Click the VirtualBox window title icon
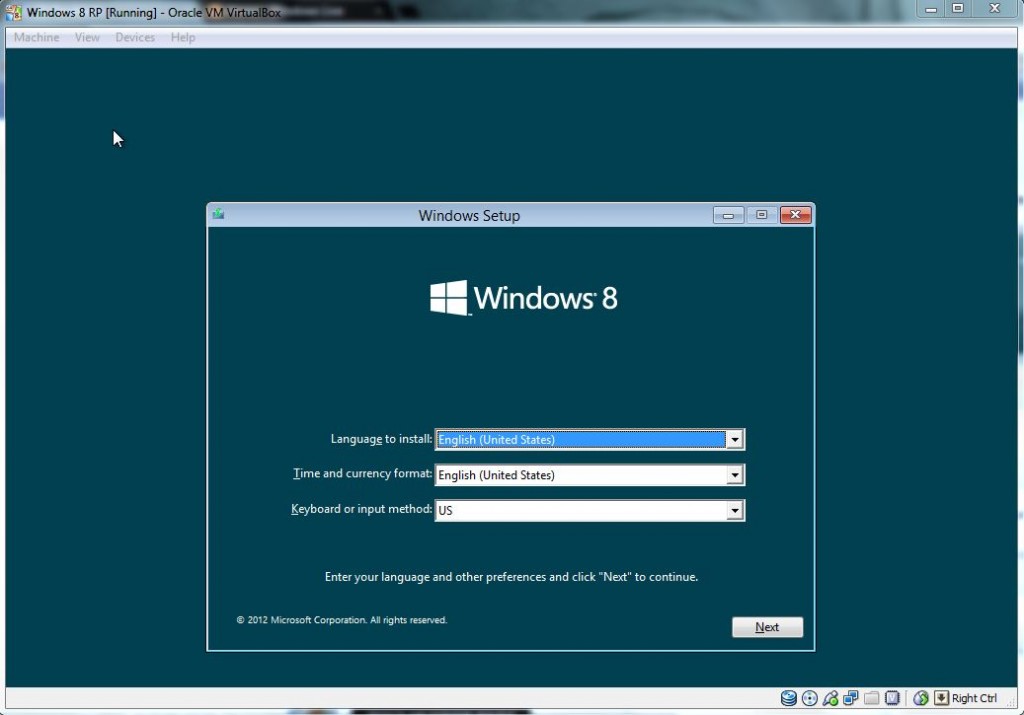 coord(13,12)
